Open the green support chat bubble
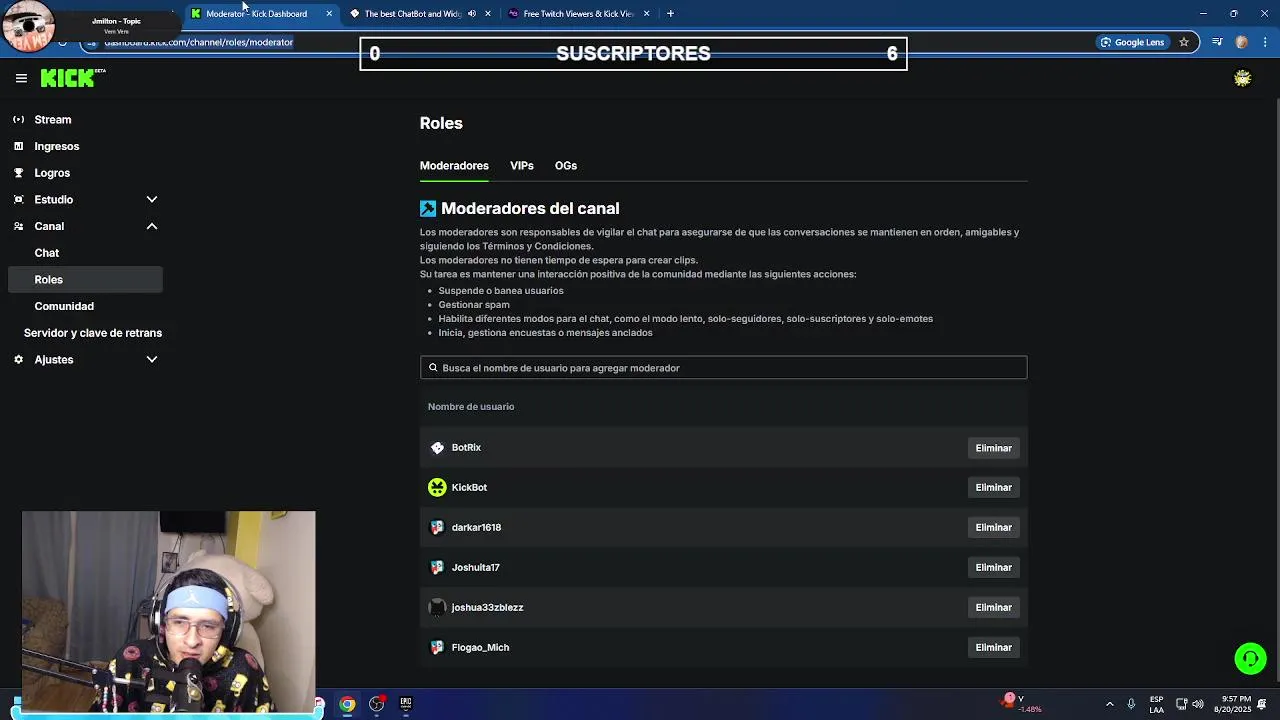This screenshot has height=720, width=1280. pos(1250,658)
